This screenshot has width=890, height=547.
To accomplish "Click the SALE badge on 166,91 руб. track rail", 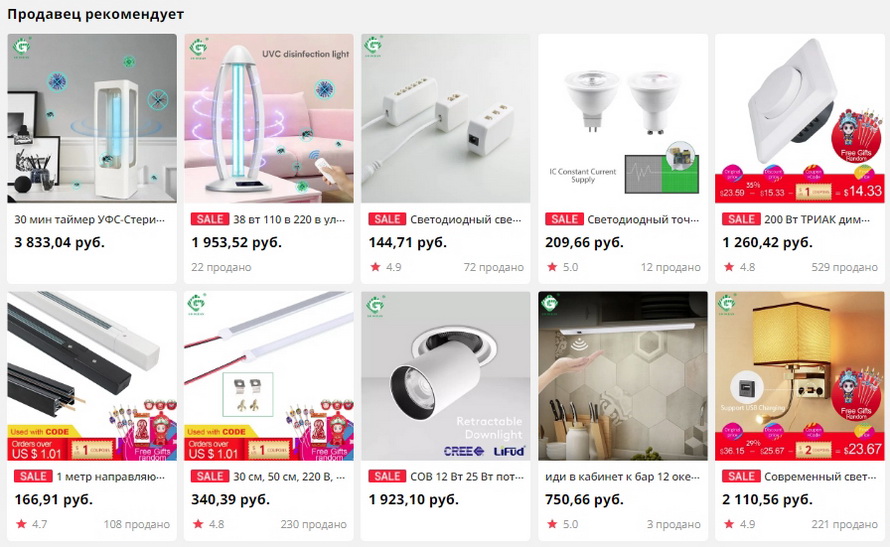I will pyautogui.click(x=33, y=476).
